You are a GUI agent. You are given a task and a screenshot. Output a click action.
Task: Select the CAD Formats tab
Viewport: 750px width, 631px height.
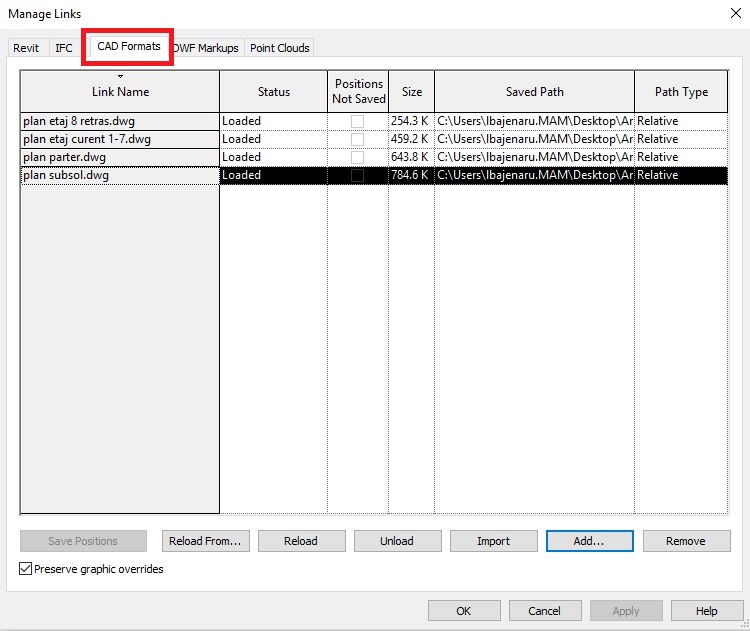point(129,46)
